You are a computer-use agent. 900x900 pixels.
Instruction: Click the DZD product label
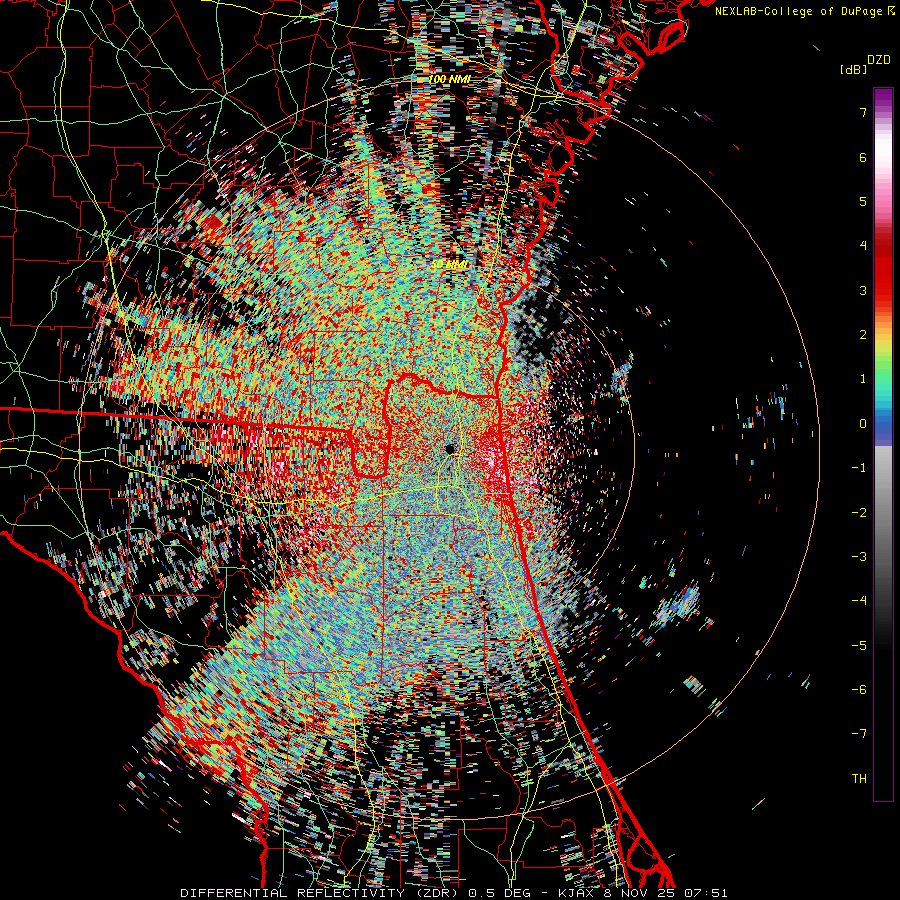pos(879,60)
